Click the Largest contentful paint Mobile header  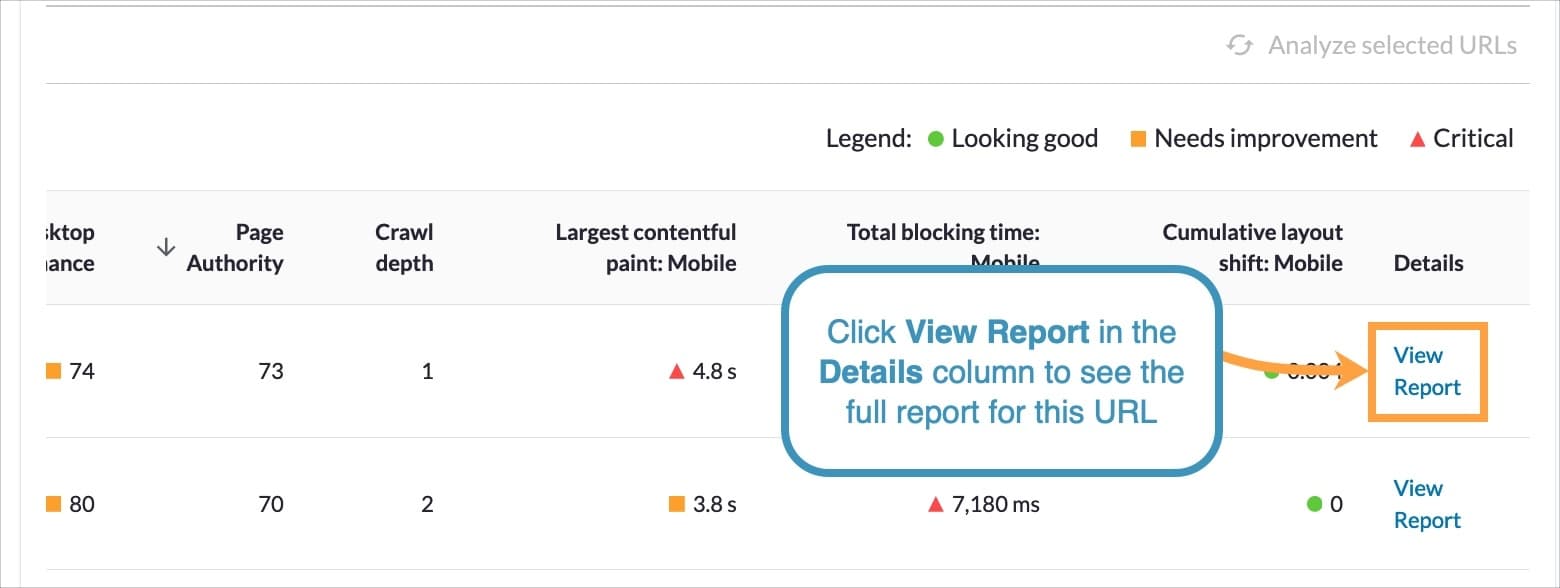pyautogui.click(x=646, y=248)
